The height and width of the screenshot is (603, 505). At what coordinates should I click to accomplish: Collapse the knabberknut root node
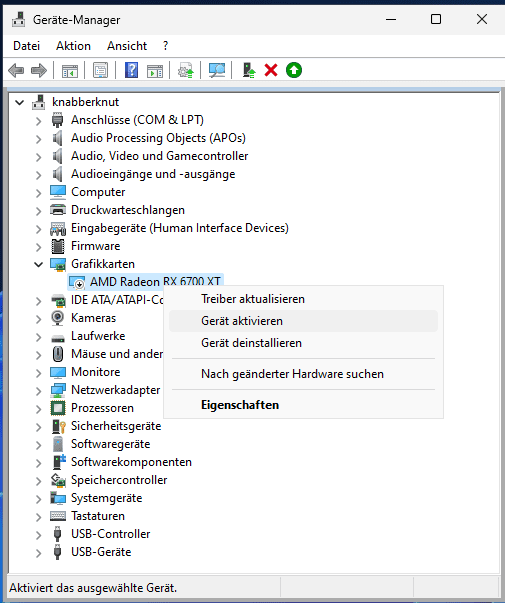click(x=19, y=102)
